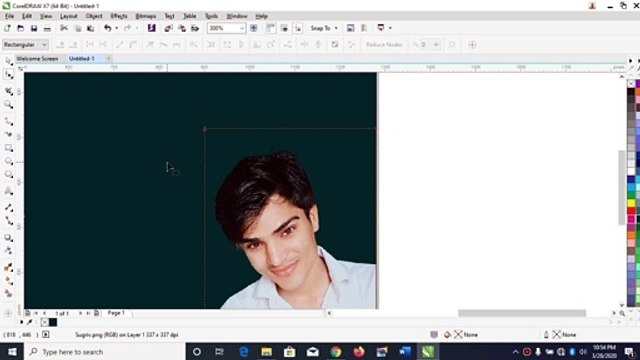Click the Cut scissors icon
The height and width of the screenshot is (360, 640).
[x=64, y=28]
